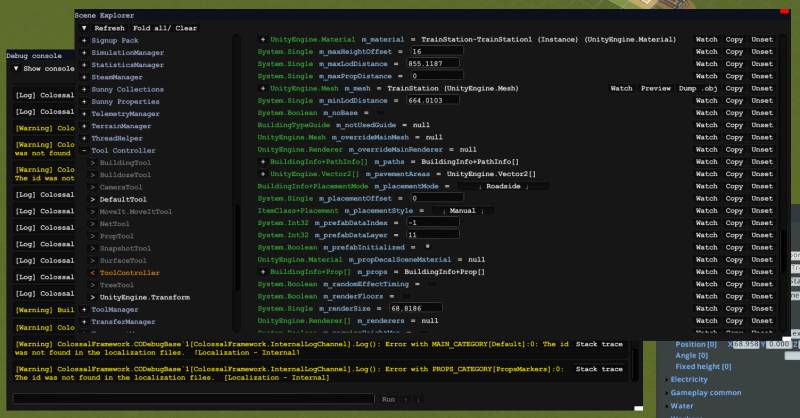
Task: Click the Sunny Collections tree entry
Action: (128, 89)
